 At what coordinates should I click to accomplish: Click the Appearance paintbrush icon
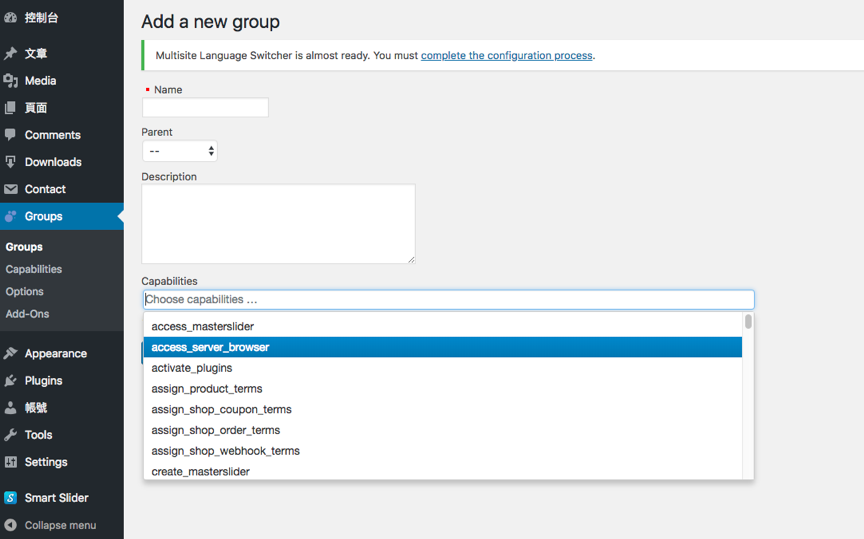11,354
